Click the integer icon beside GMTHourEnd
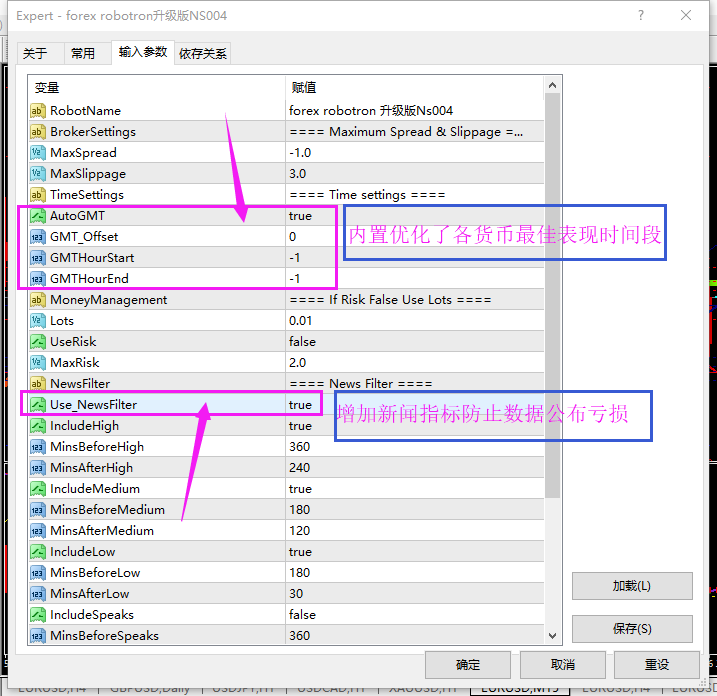The width and height of the screenshot is (717, 696). 37,279
